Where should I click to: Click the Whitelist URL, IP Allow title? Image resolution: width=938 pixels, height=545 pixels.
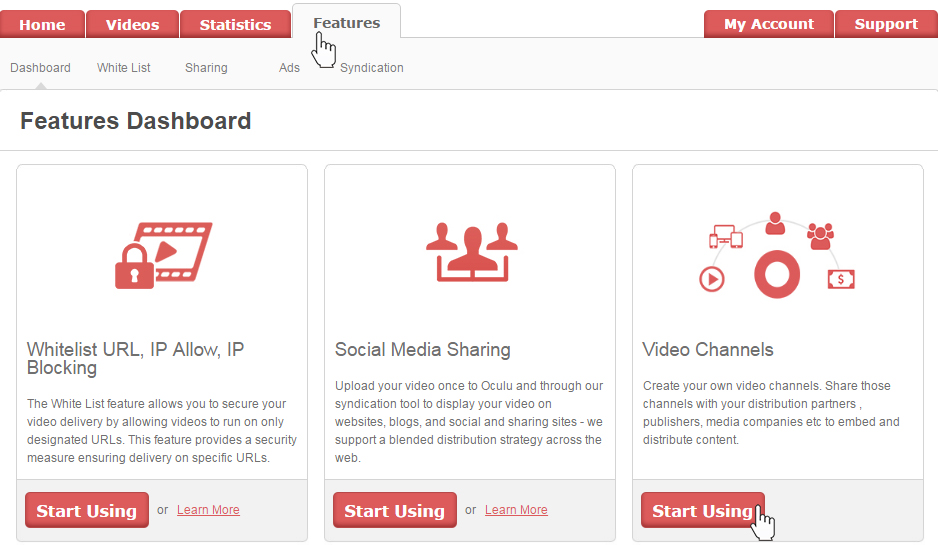[135, 358]
